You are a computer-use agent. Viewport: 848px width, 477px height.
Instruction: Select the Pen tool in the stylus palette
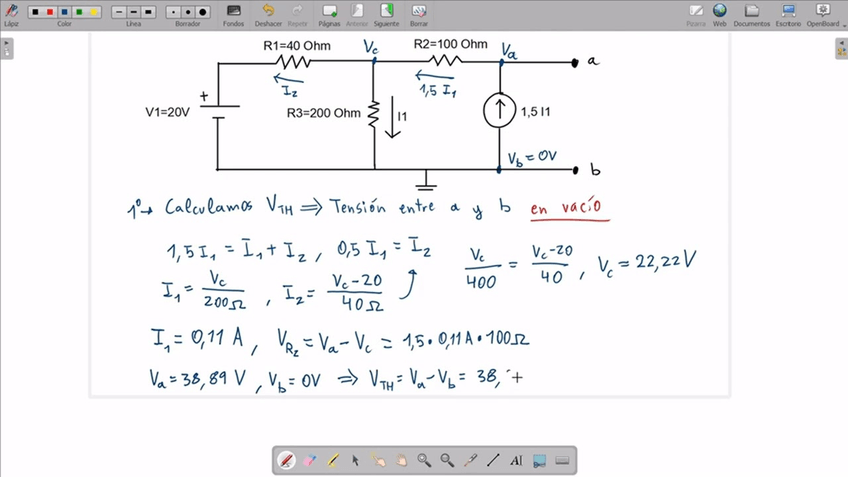coord(287,460)
